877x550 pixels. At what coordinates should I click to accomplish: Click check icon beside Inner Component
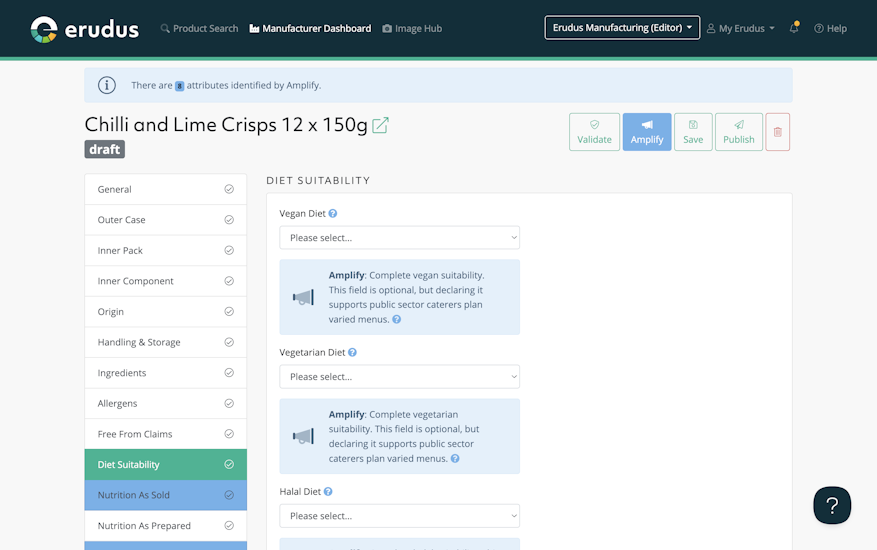pyautogui.click(x=229, y=281)
